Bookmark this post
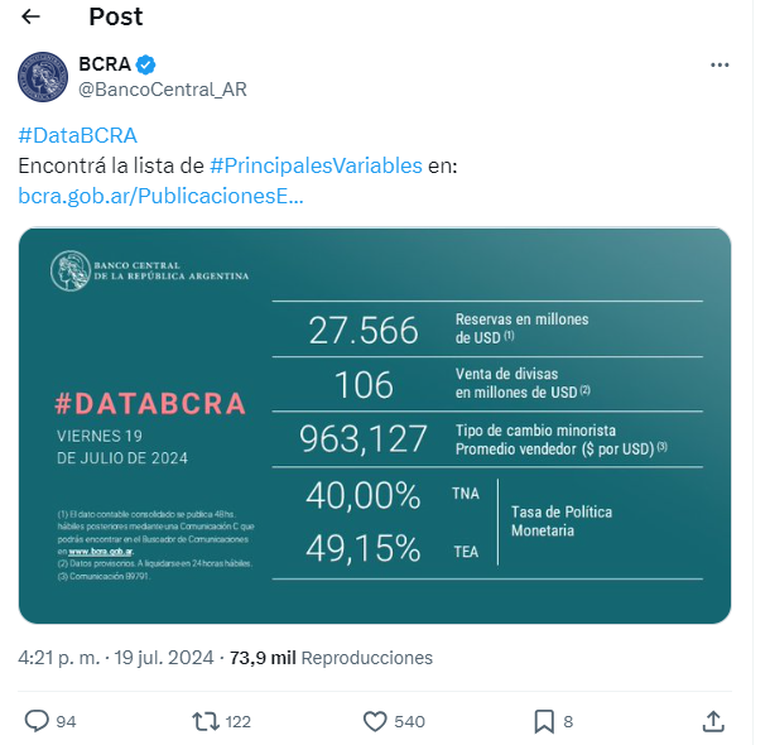Viewport: 770px width, 745px height. click(x=544, y=720)
